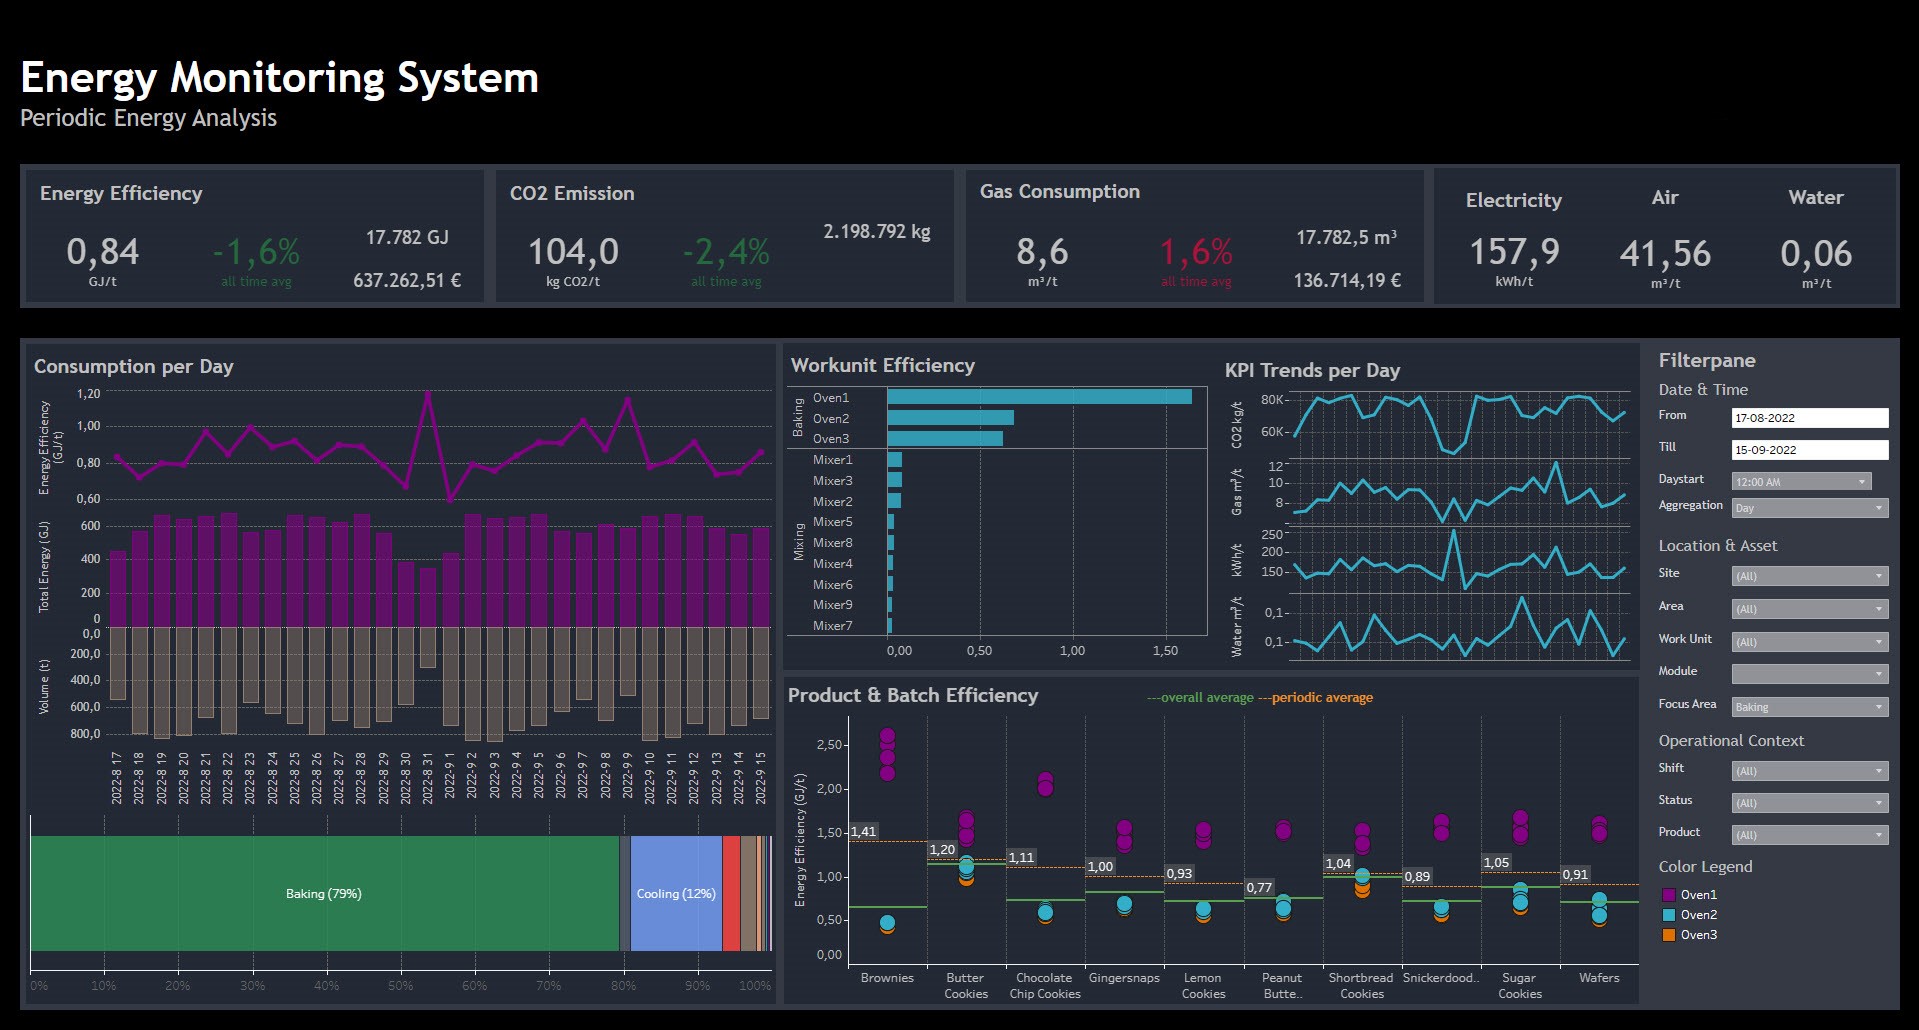
Task: Open the Product filter dropdown
Action: [x=1809, y=835]
